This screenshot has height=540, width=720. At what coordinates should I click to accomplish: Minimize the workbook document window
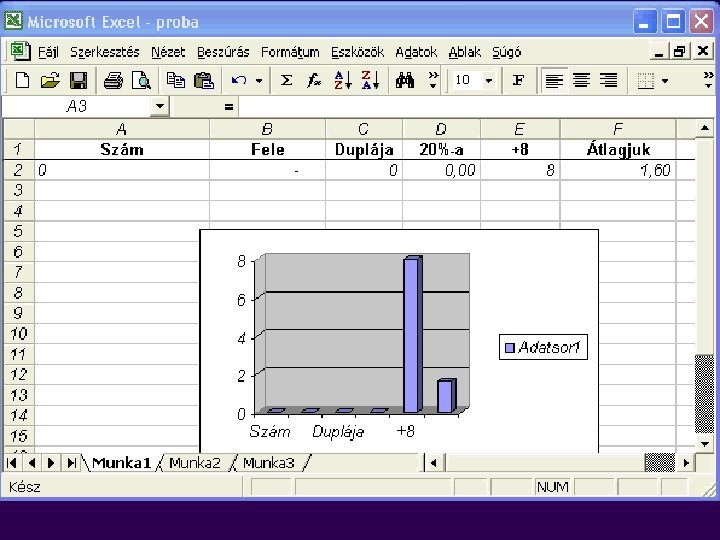coord(658,51)
